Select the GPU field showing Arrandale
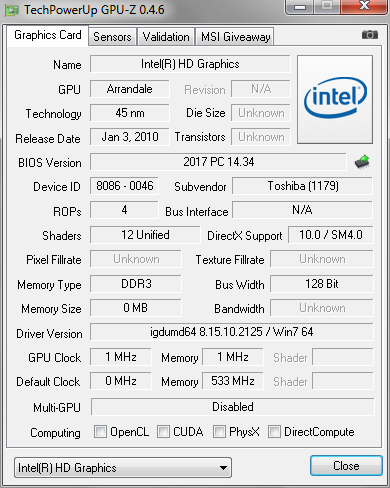390x488 pixels. (x=130, y=89)
